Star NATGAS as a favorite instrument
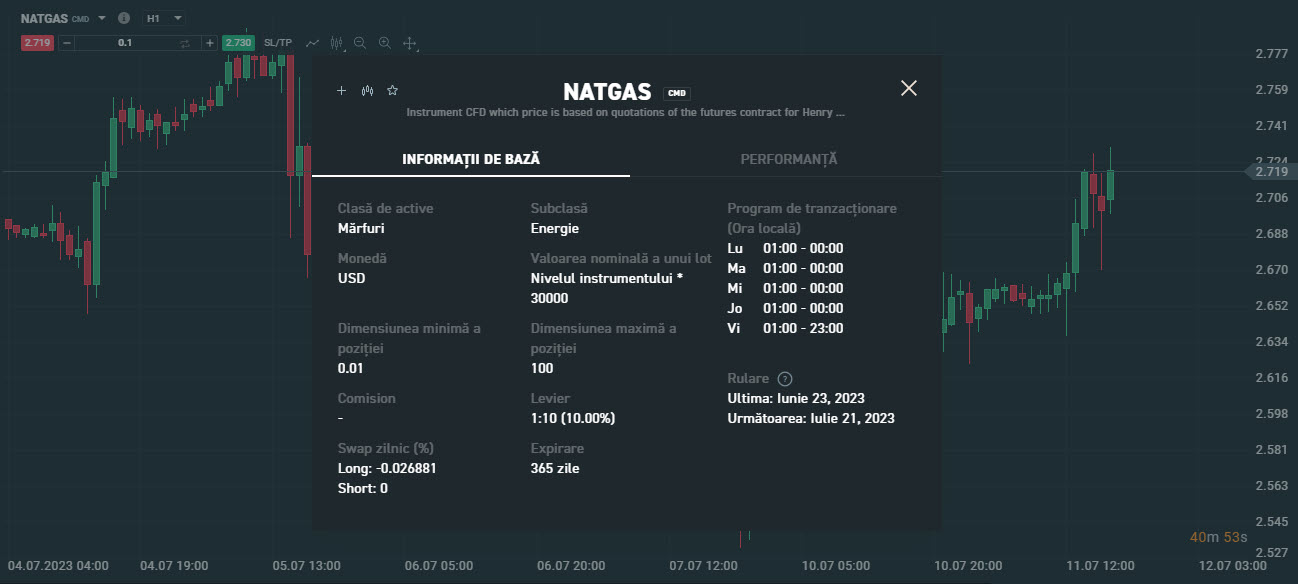 coord(392,90)
